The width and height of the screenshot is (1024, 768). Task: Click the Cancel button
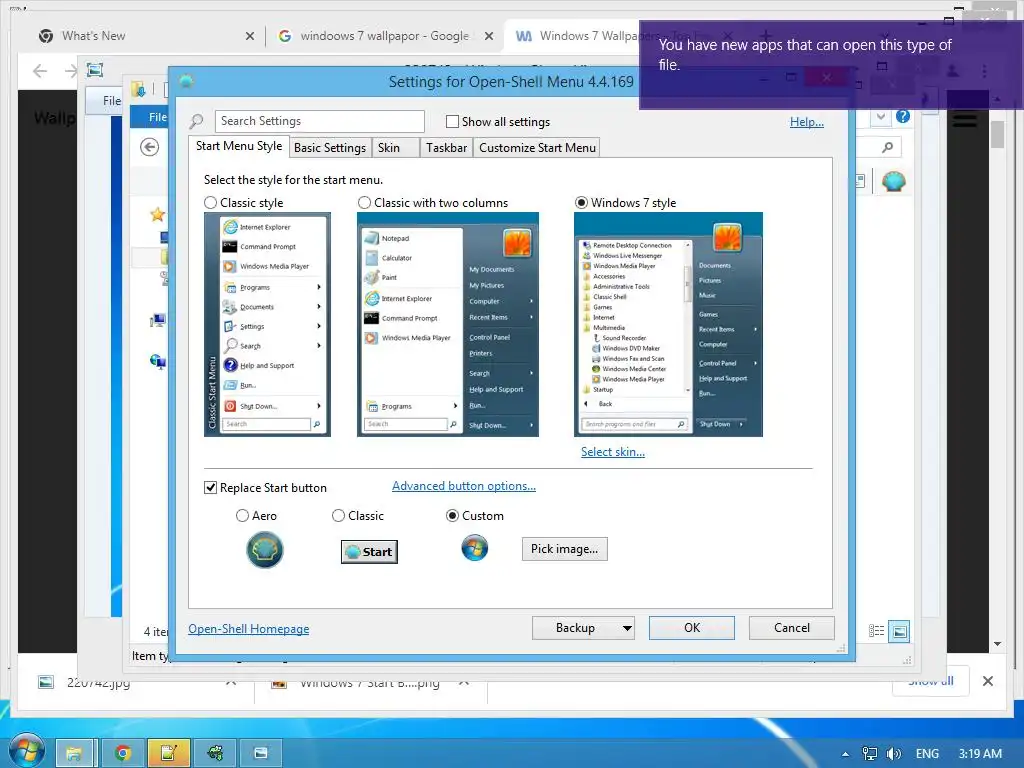(x=792, y=628)
